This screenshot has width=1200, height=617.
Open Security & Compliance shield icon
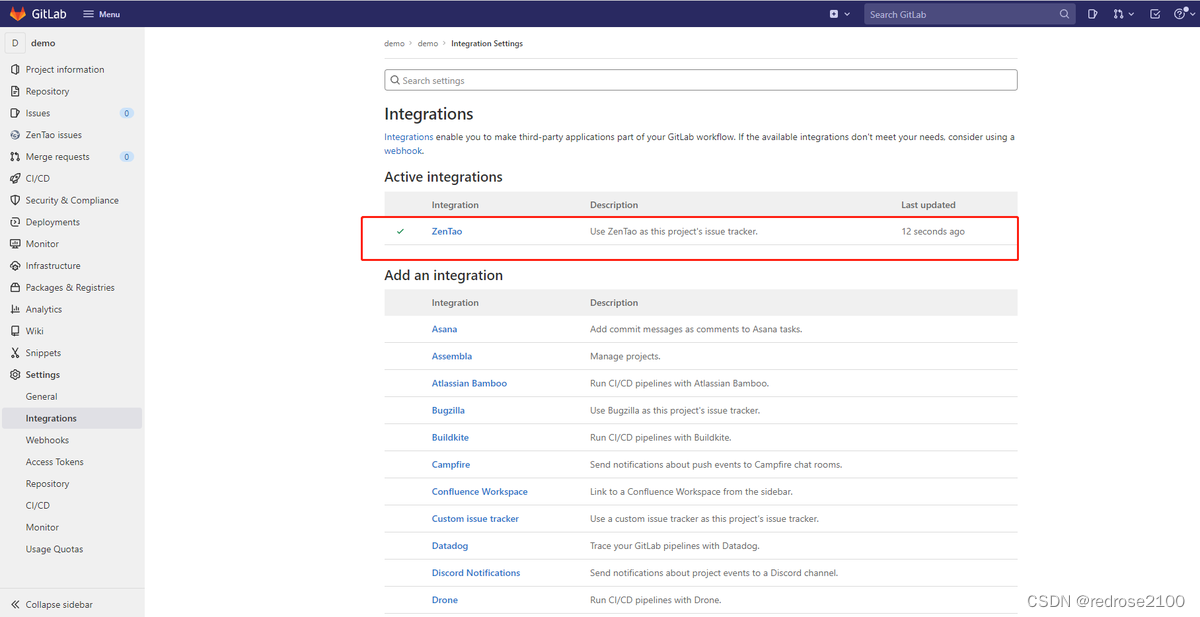15,200
